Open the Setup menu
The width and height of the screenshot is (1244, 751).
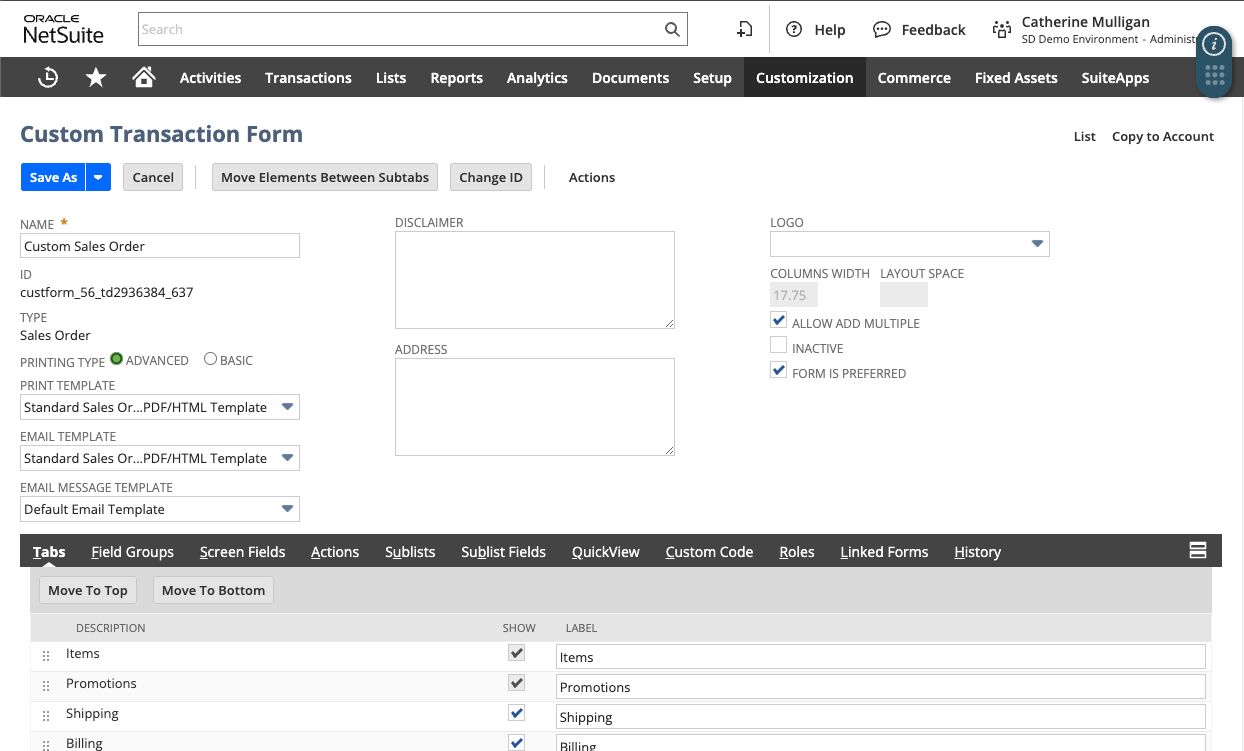coord(712,77)
